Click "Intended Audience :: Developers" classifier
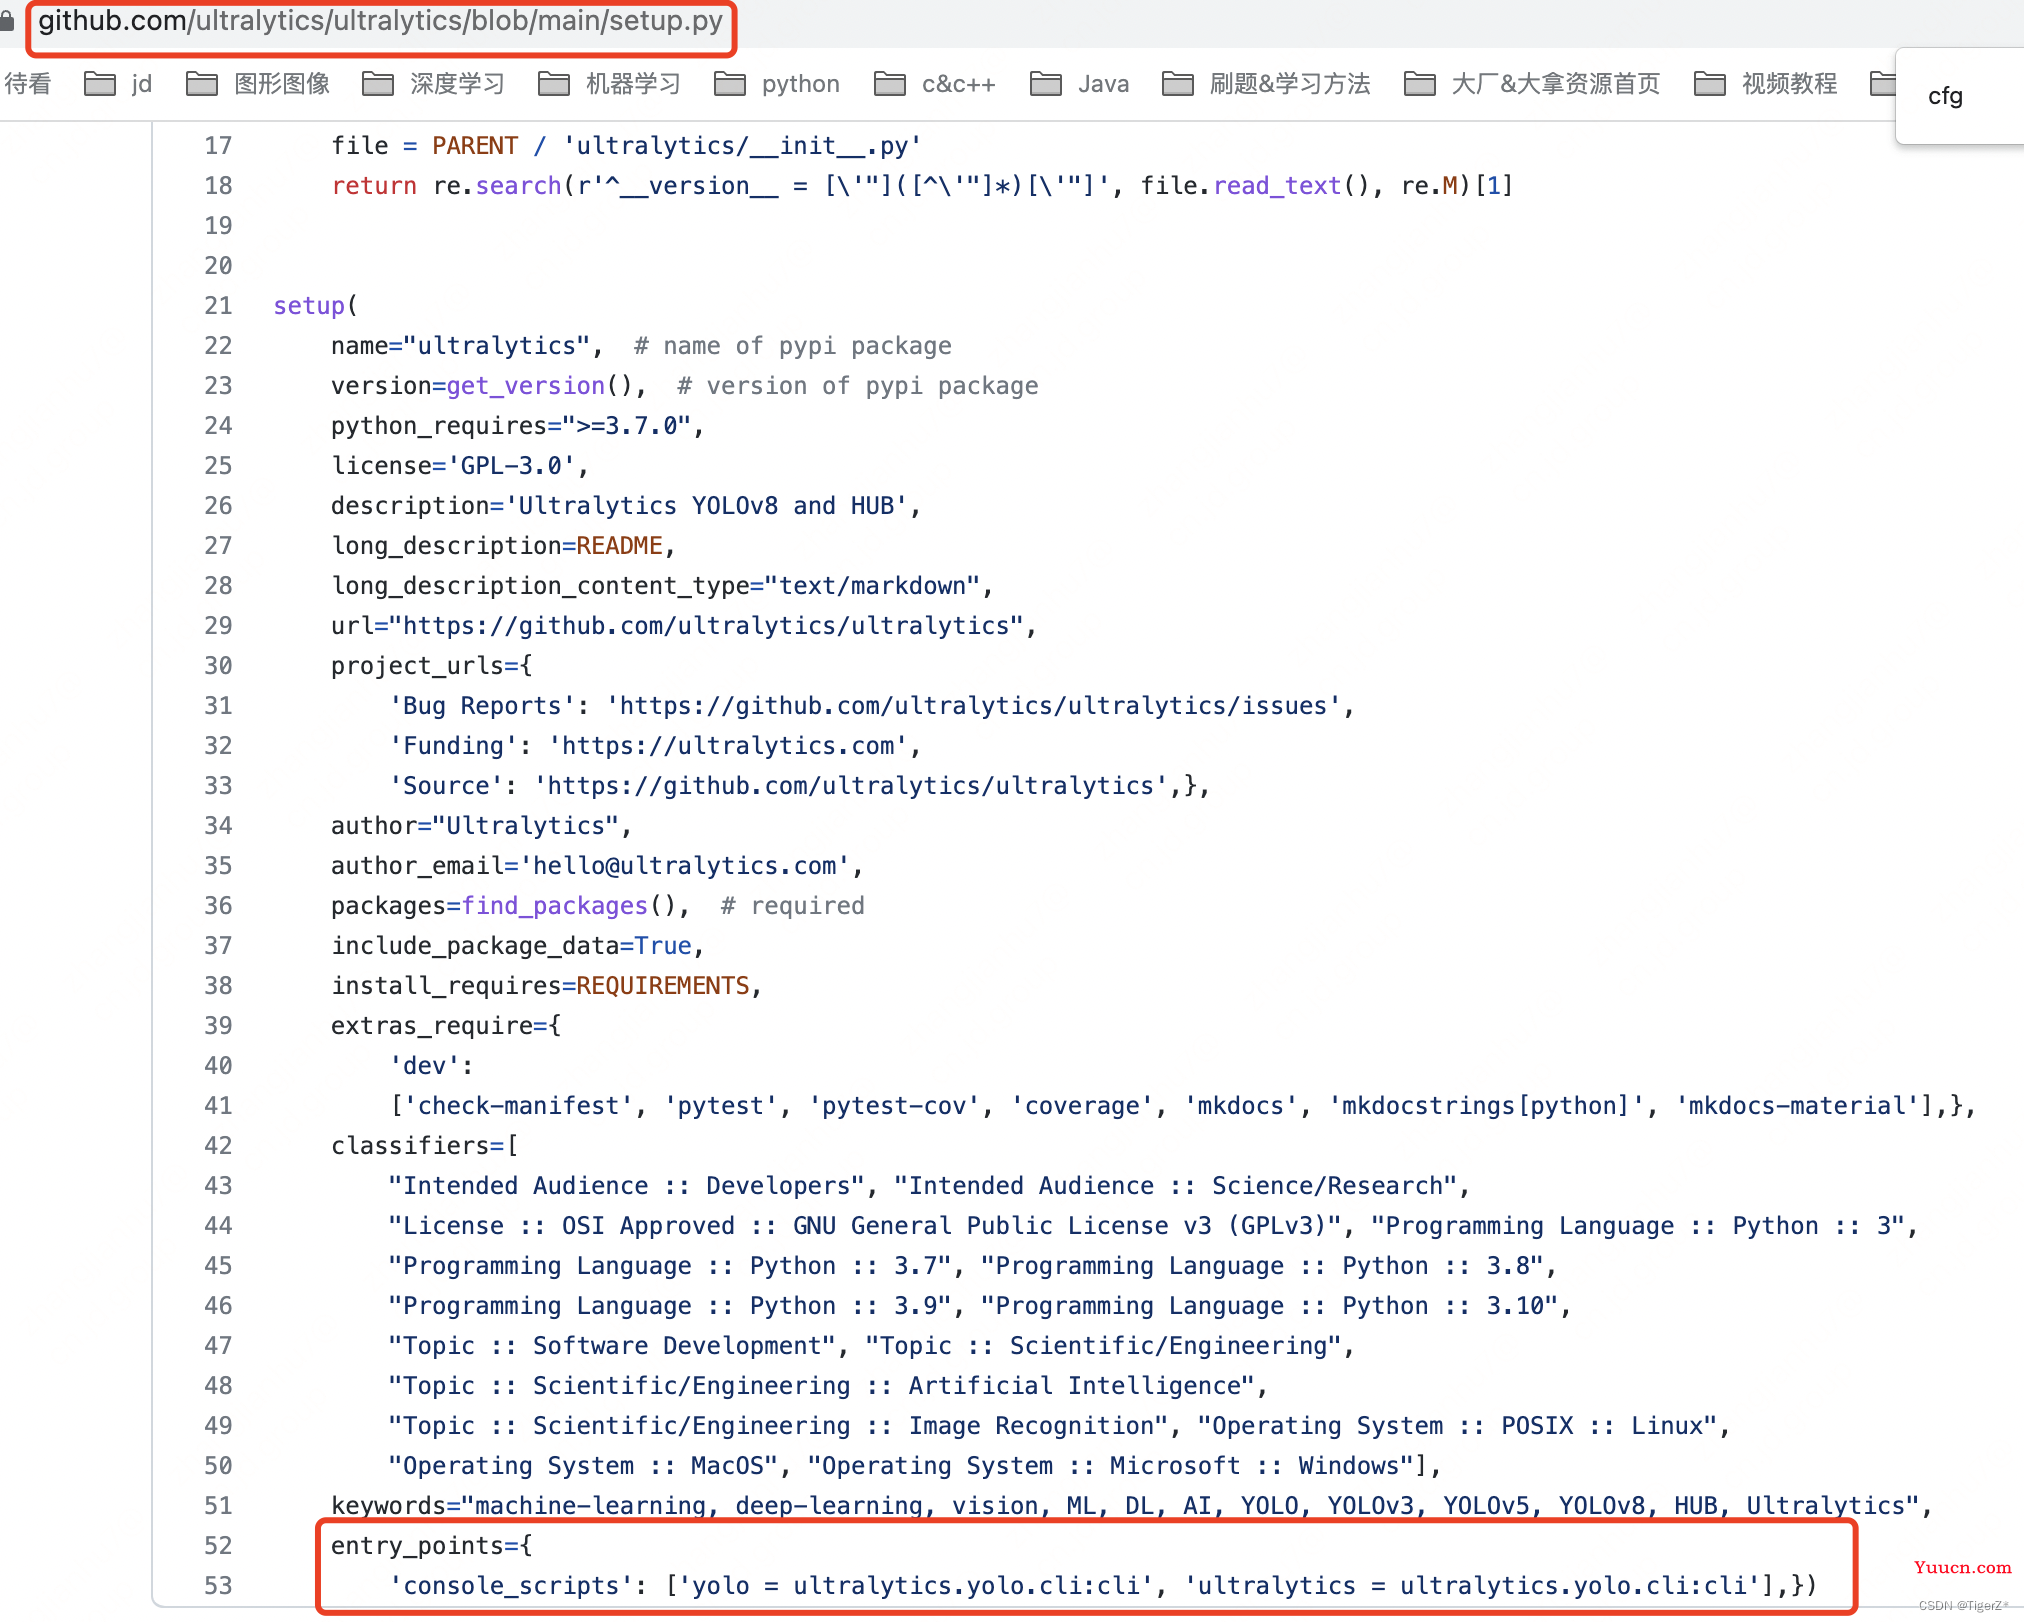 (x=626, y=1186)
